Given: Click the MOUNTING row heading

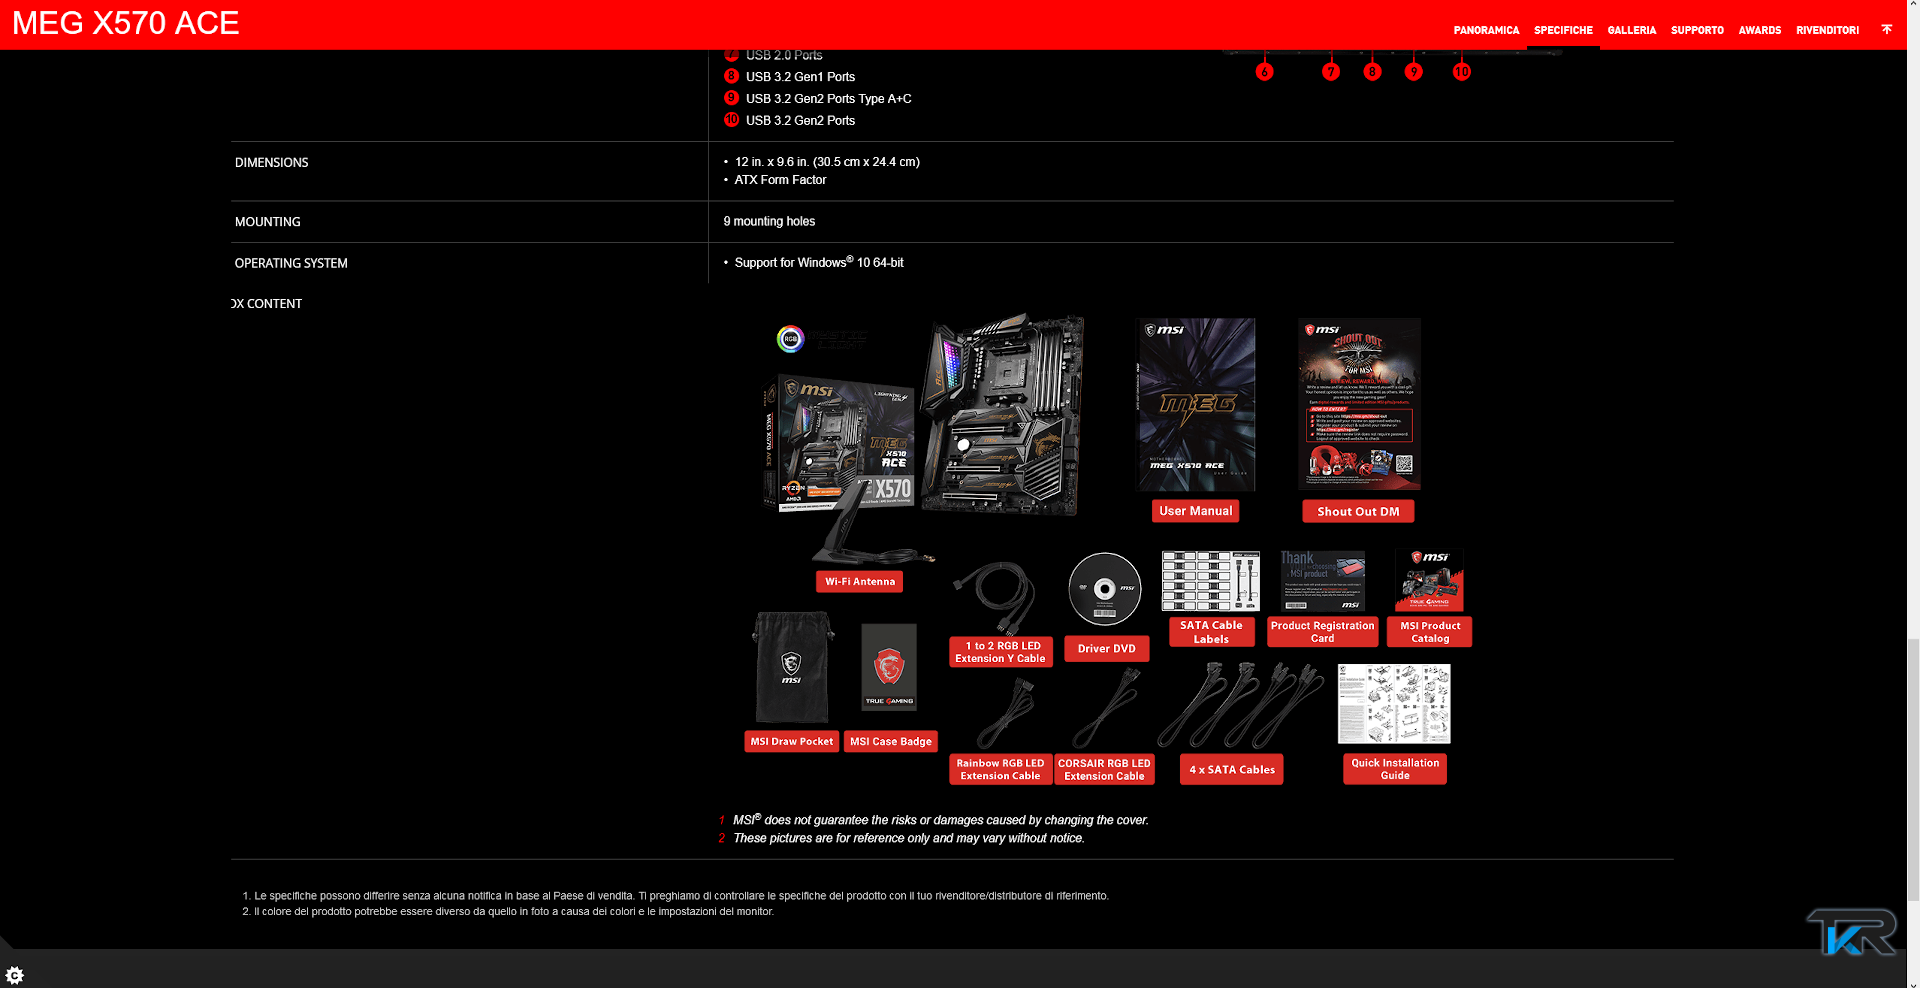Looking at the screenshot, I should pos(268,222).
